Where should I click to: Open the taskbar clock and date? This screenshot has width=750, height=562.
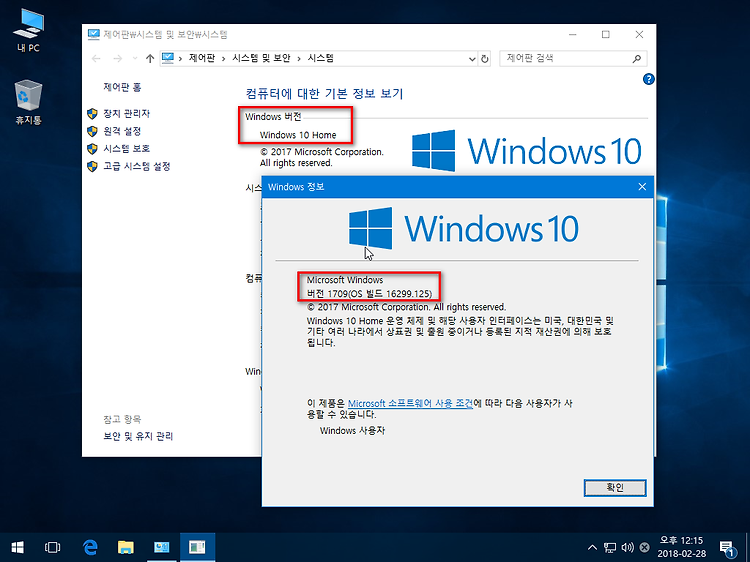click(x=681, y=547)
